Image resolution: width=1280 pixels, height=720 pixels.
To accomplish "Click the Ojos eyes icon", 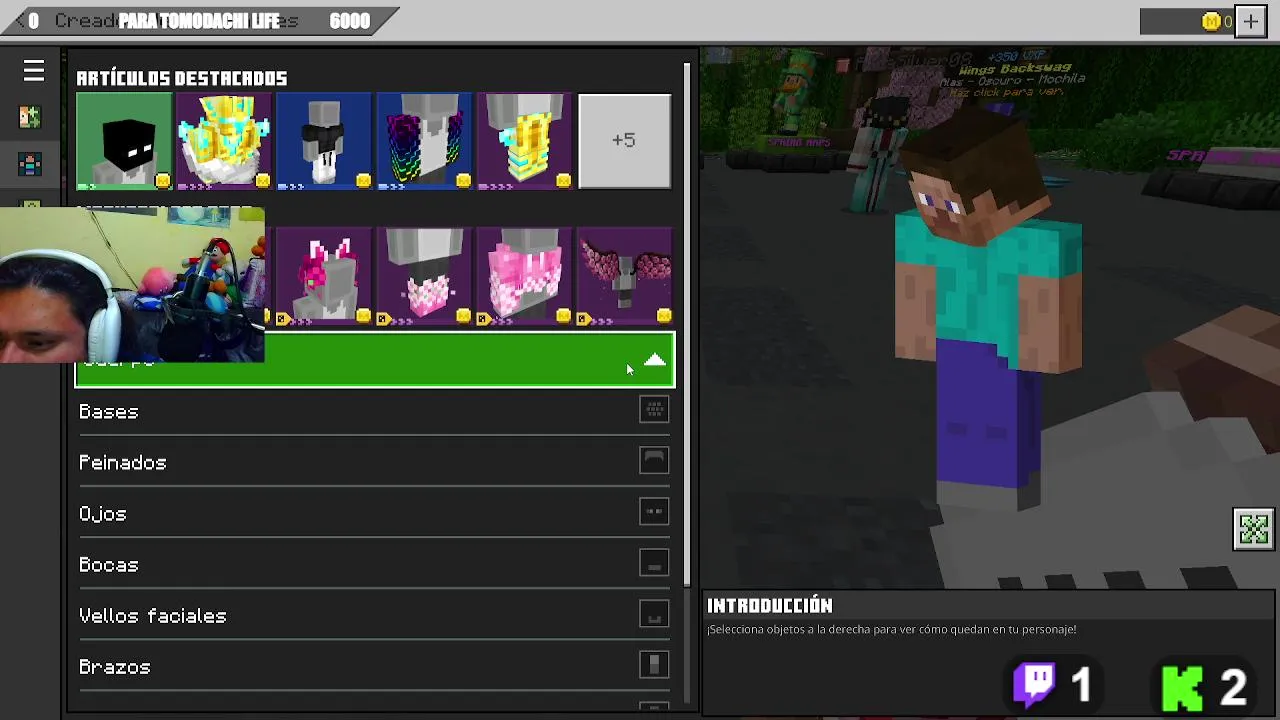I will (654, 512).
